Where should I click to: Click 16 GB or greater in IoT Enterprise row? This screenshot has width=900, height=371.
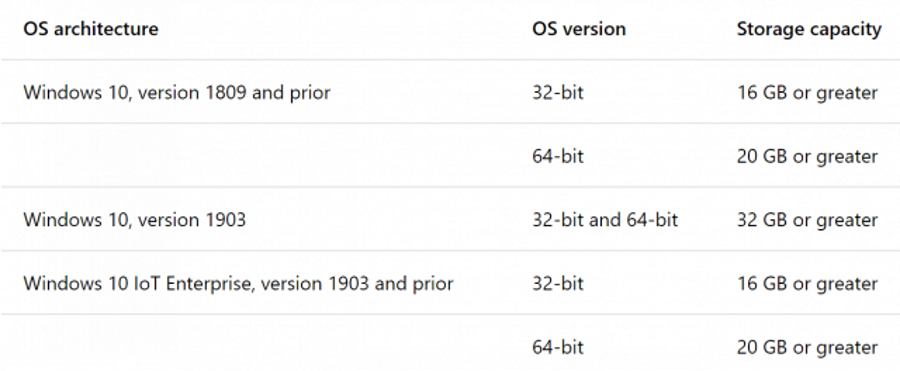point(807,284)
